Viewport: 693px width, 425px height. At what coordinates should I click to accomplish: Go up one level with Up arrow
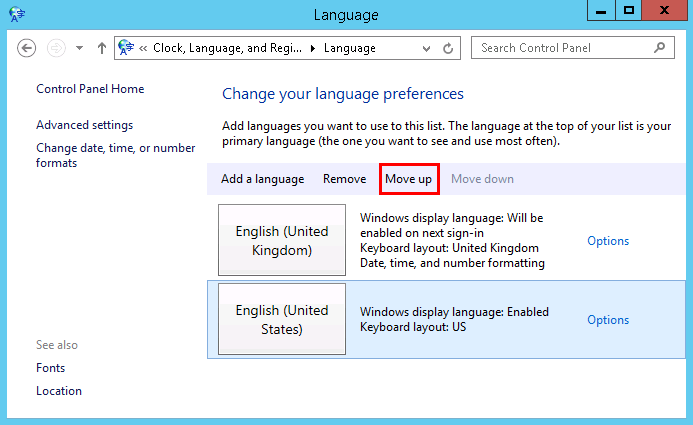click(x=102, y=48)
